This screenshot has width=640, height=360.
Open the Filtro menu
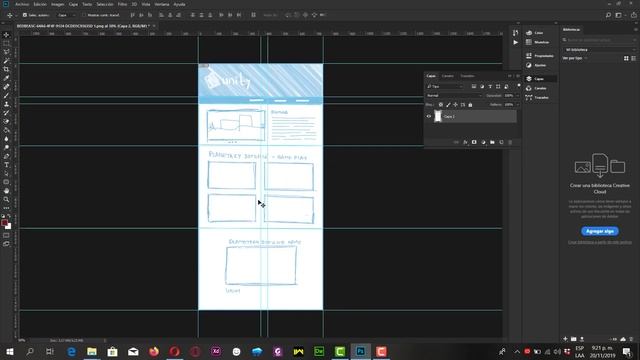coord(122,4)
